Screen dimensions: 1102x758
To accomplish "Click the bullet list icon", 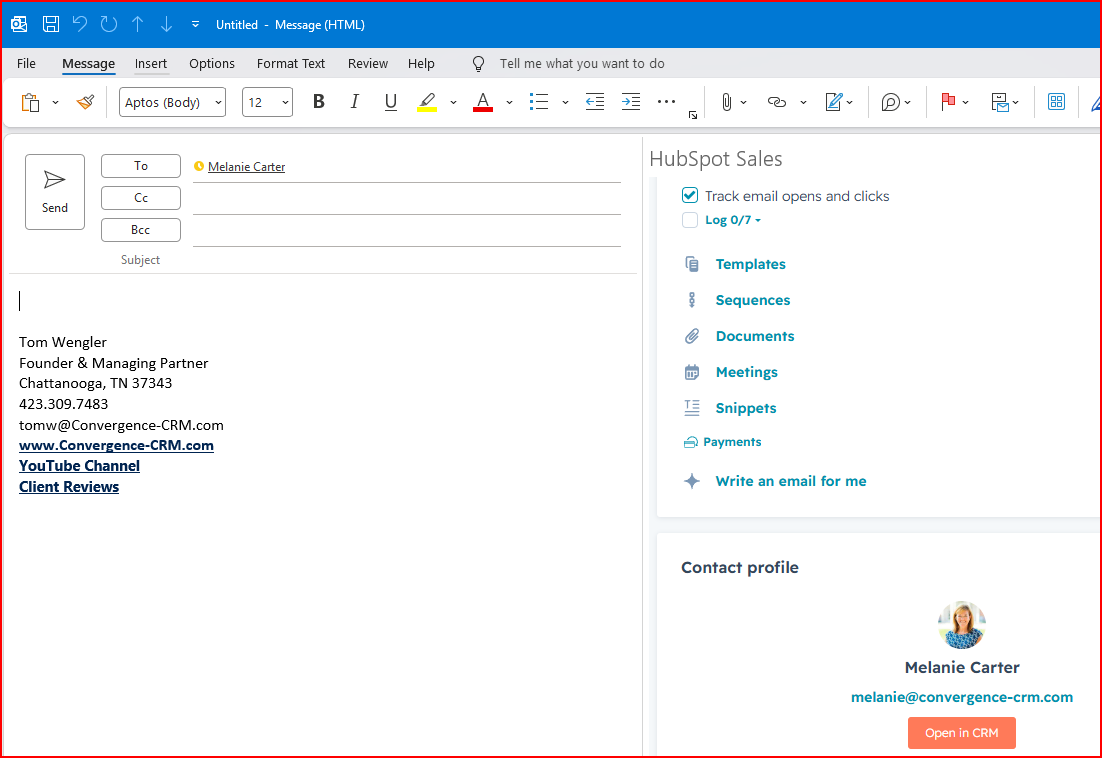I will [x=539, y=102].
